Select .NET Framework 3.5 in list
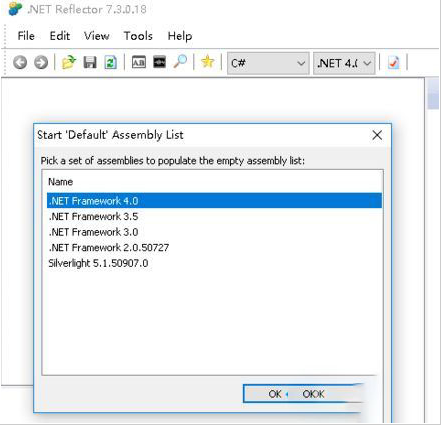The image size is (446, 425). (x=214, y=216)
